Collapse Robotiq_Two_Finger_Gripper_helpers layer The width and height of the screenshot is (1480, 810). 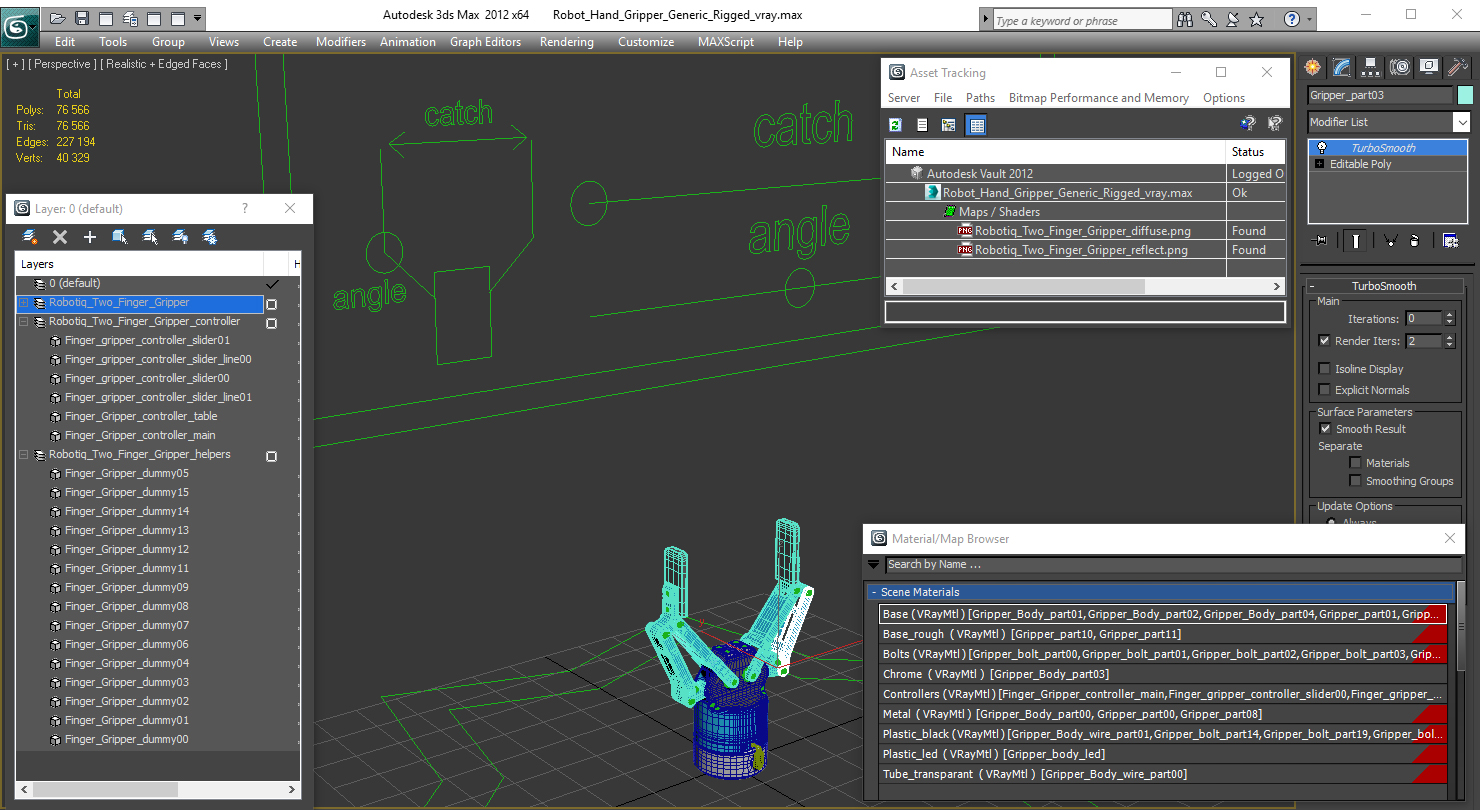coord(24,455)
